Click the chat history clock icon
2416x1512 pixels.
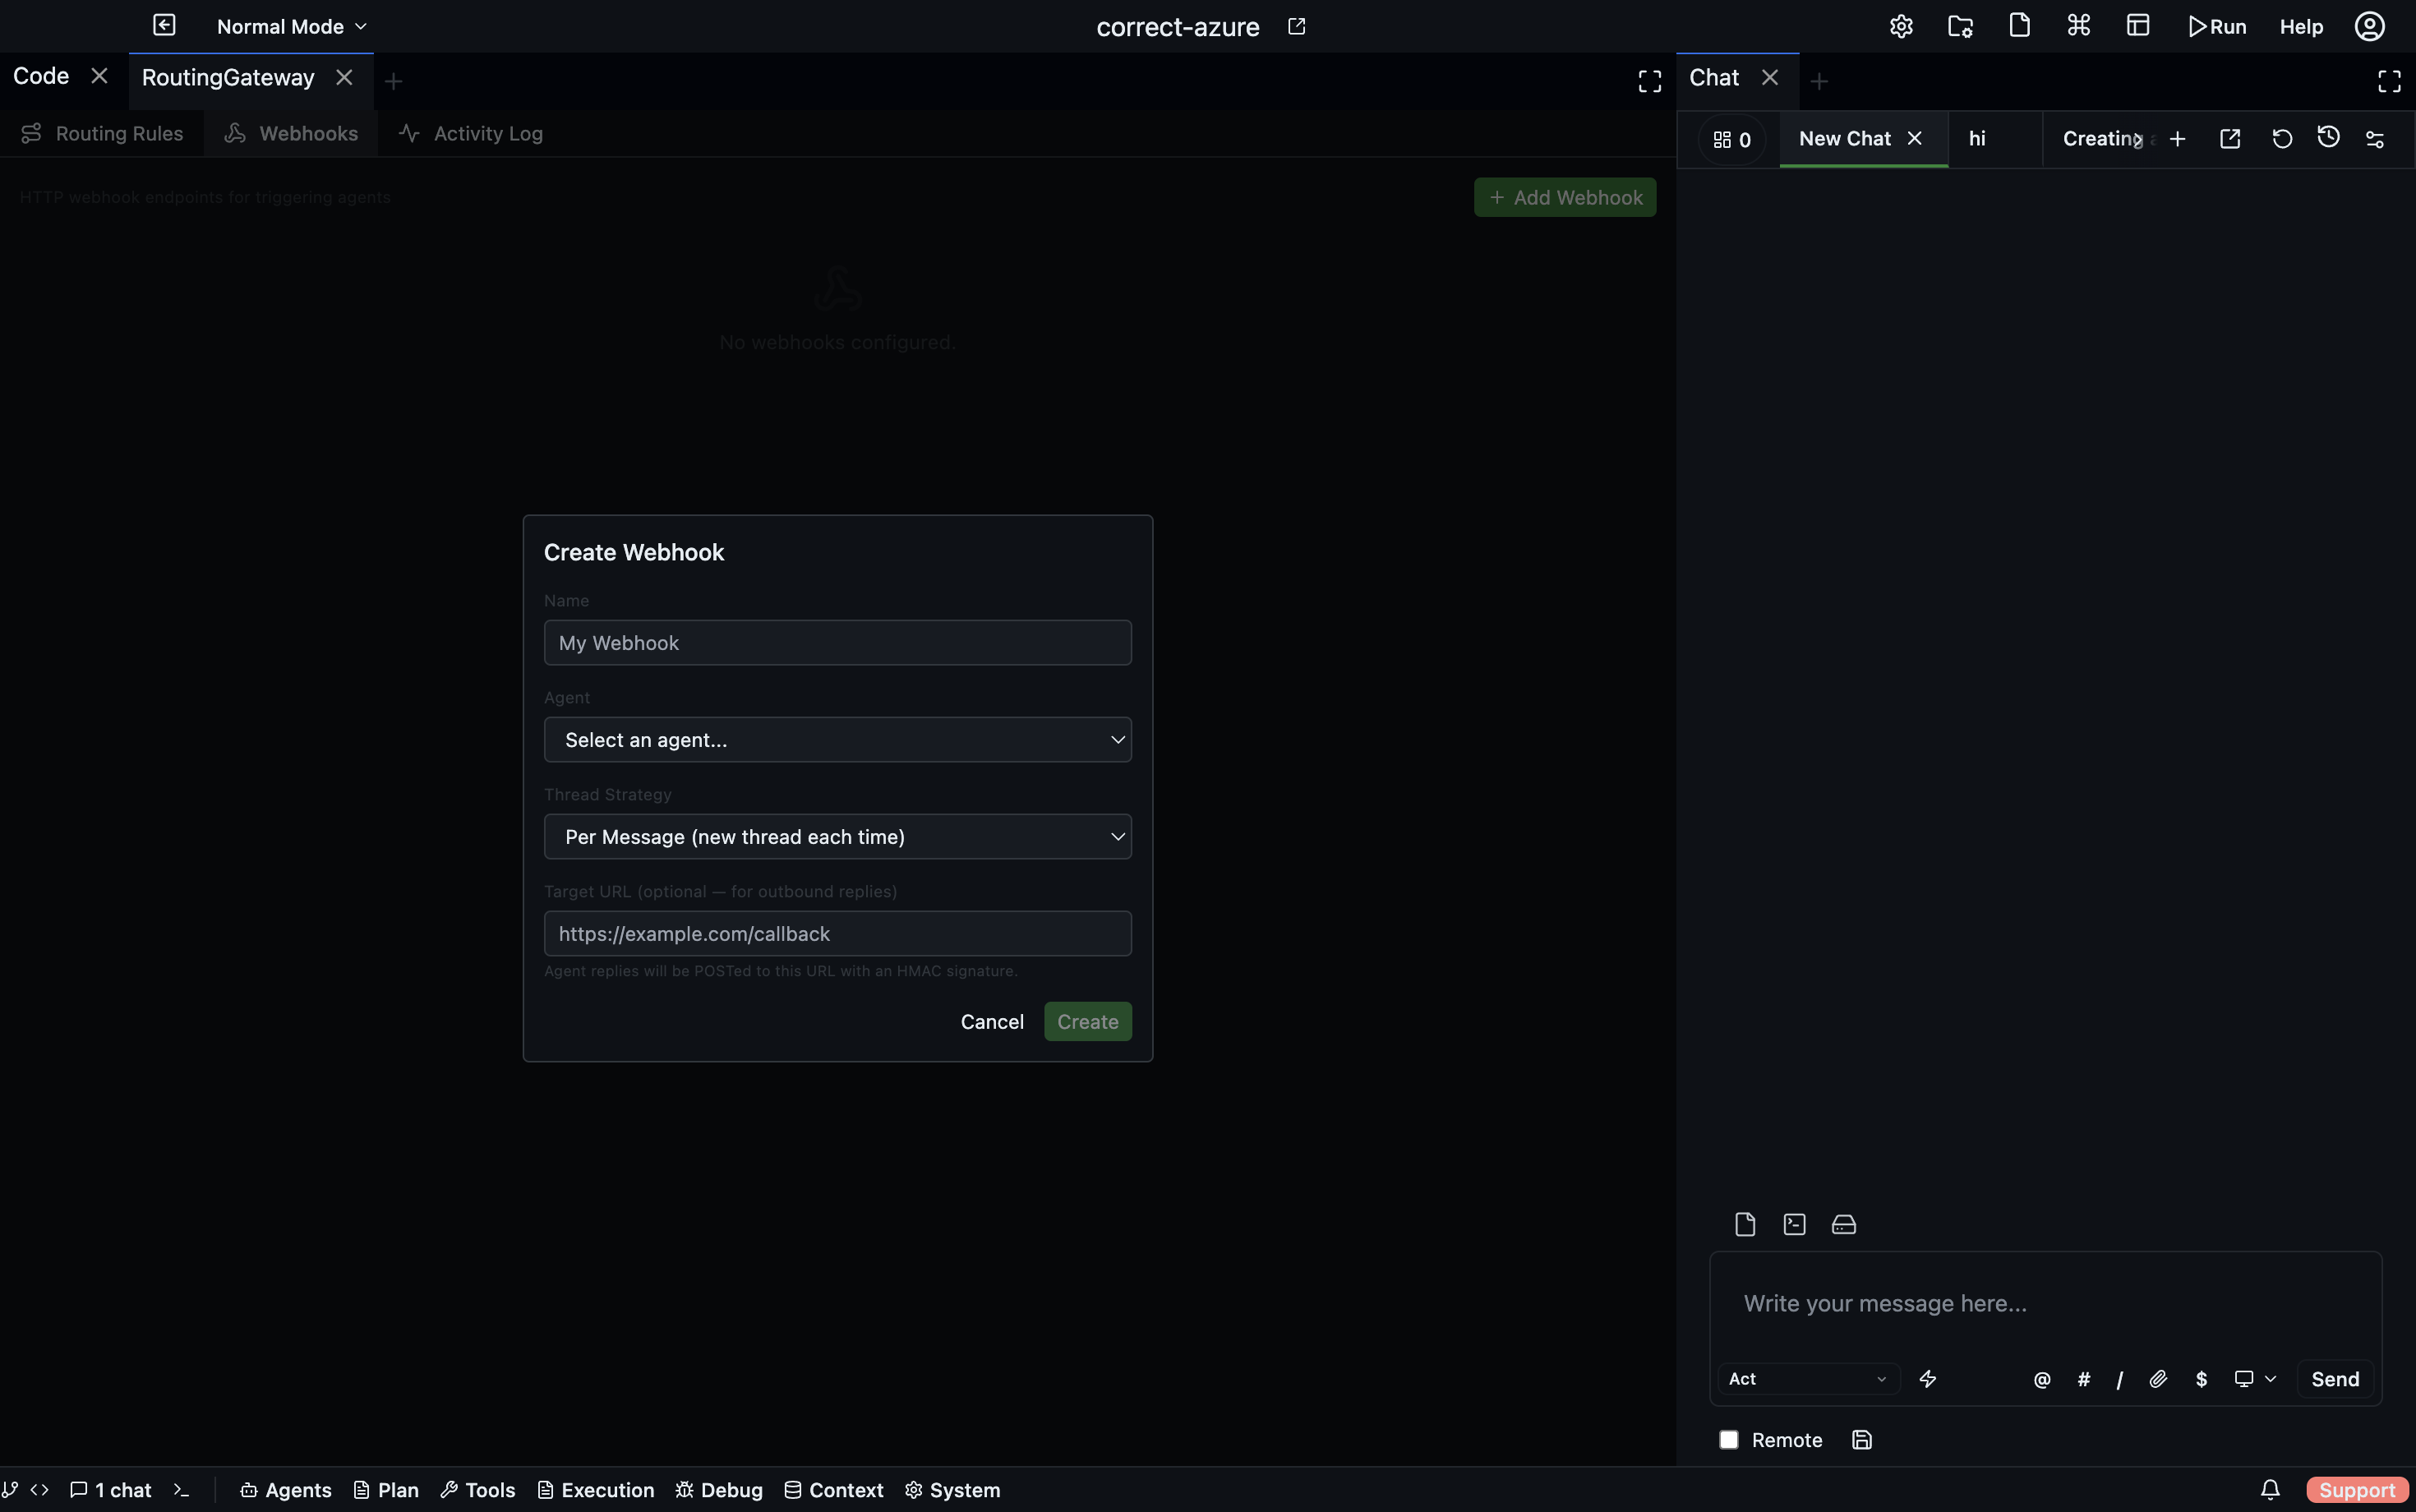pyautogui.click(x=2328, y=139)
